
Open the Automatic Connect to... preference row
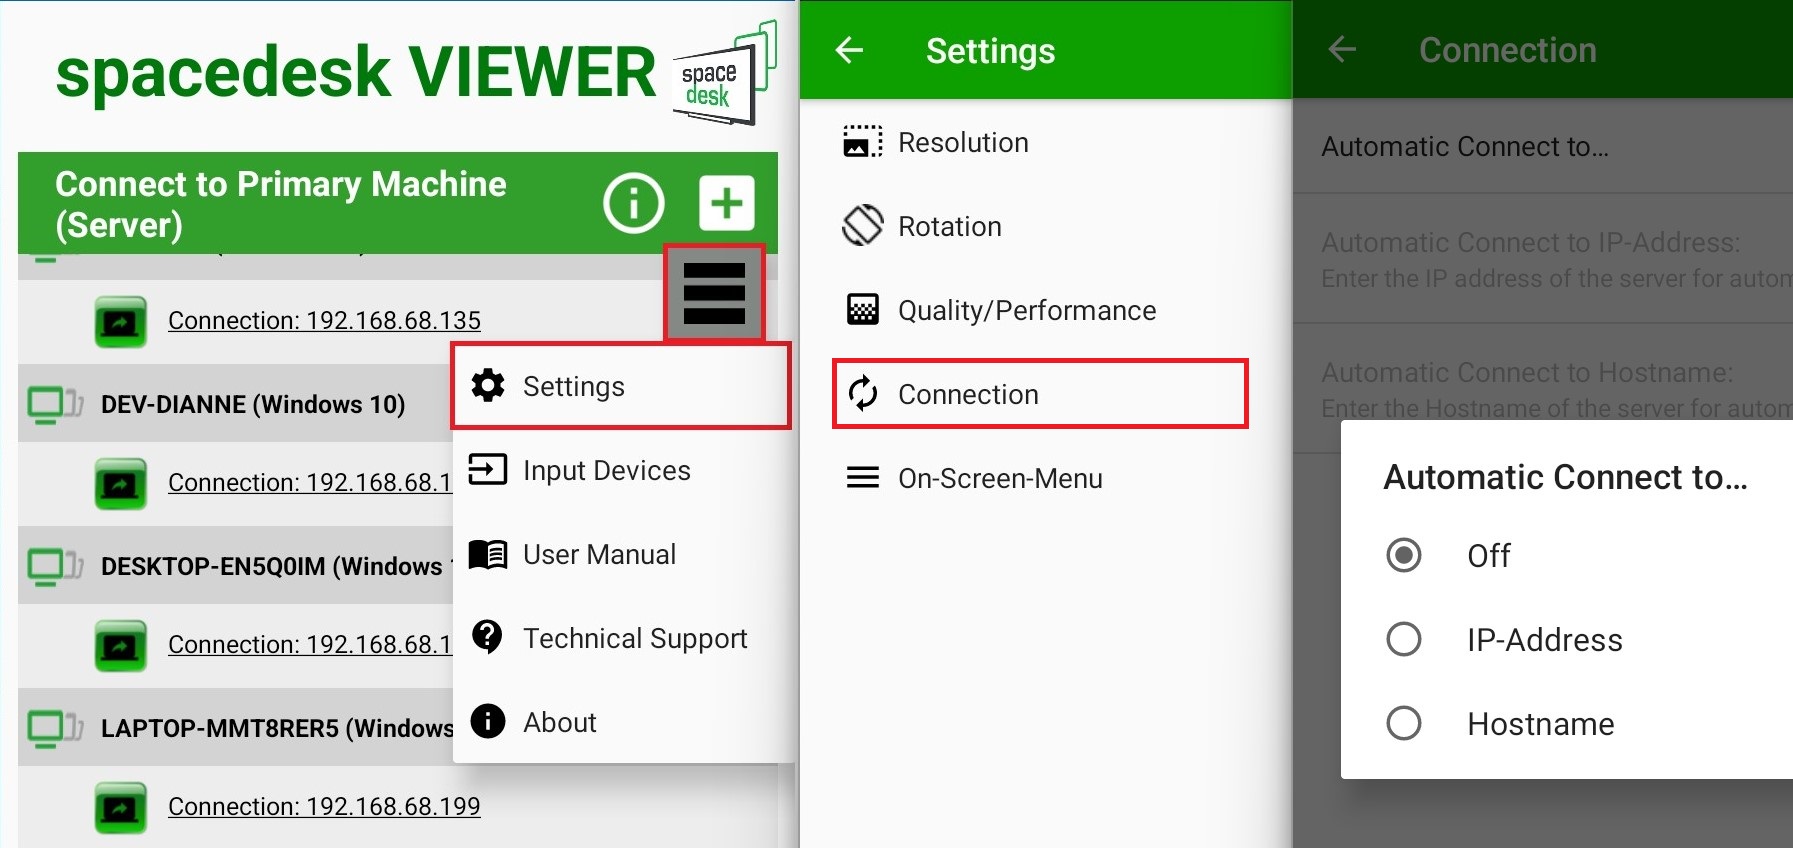click(x=1543, y=147)
